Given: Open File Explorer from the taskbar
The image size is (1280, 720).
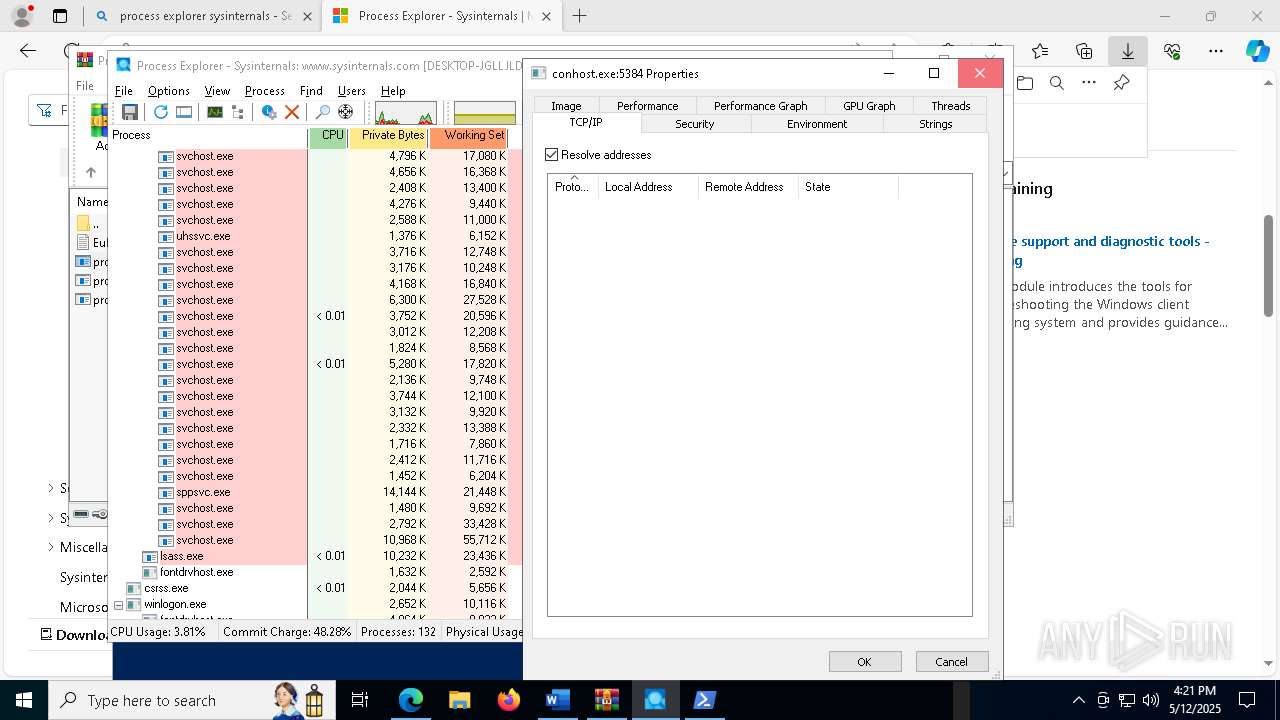Looking at the screenshot, I should pyautogui.click(x=460, y=700).
